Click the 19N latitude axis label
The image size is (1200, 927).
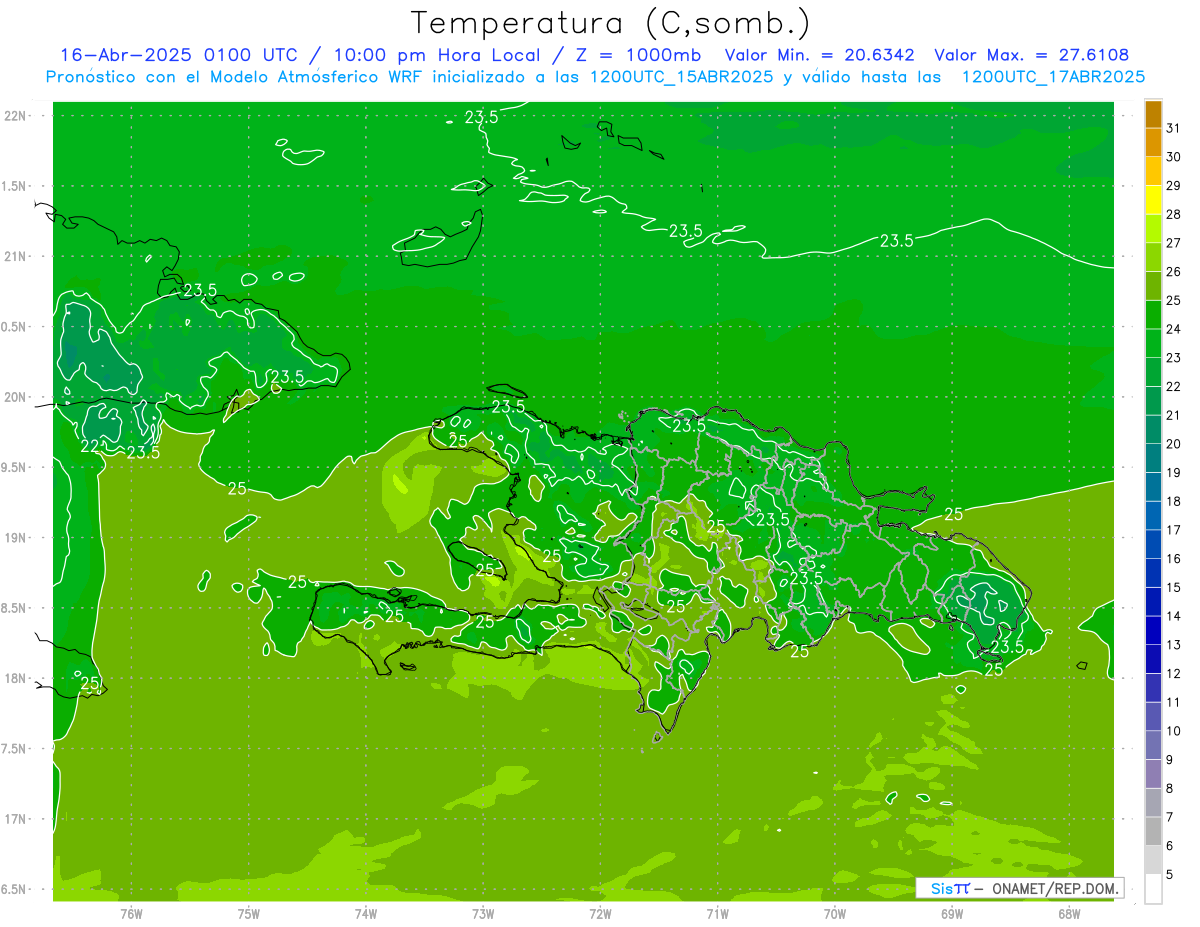[17, 537]
